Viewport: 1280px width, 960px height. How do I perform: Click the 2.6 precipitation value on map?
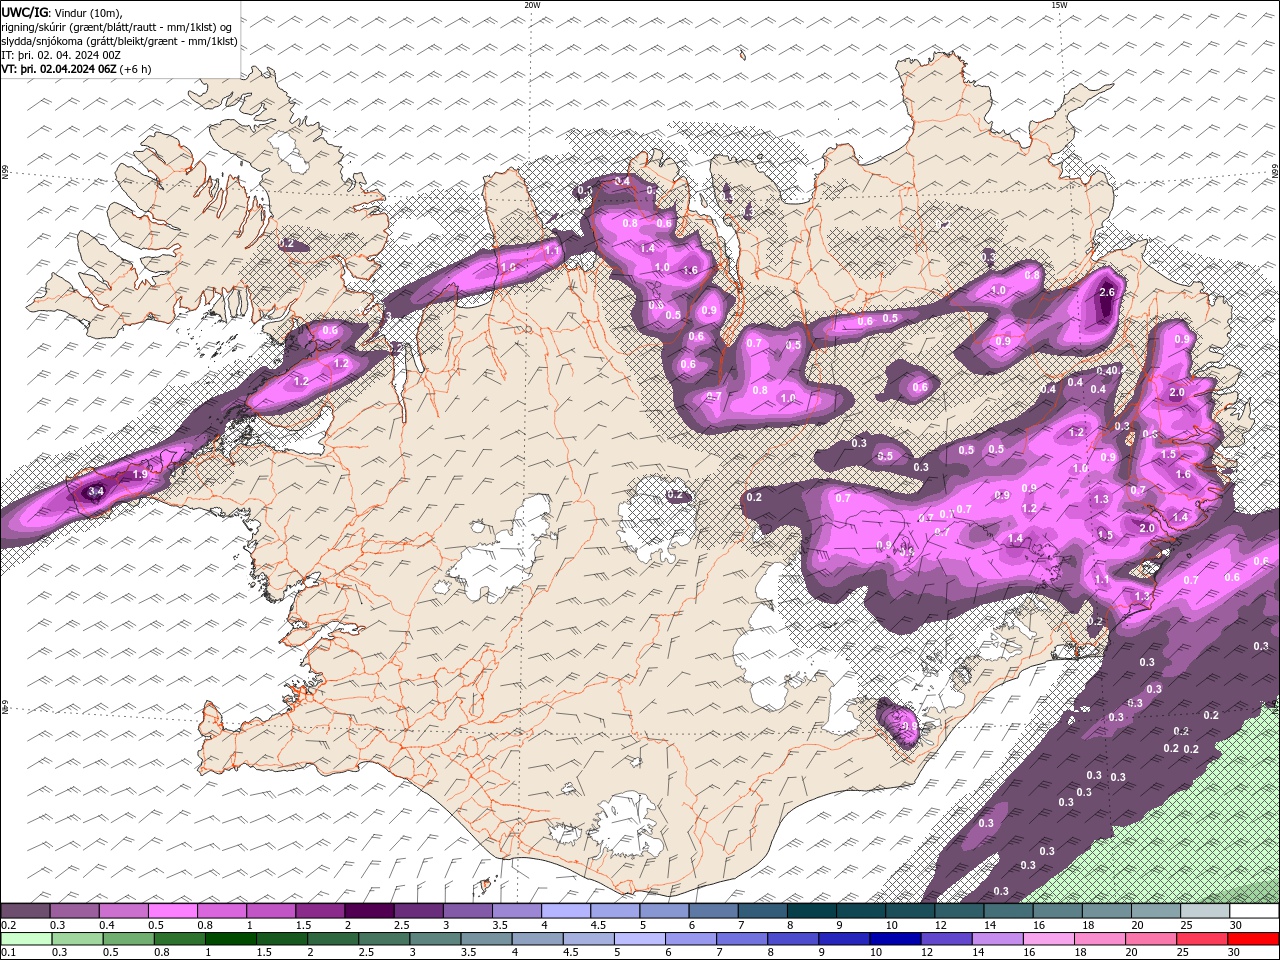tap(1106, 292)
